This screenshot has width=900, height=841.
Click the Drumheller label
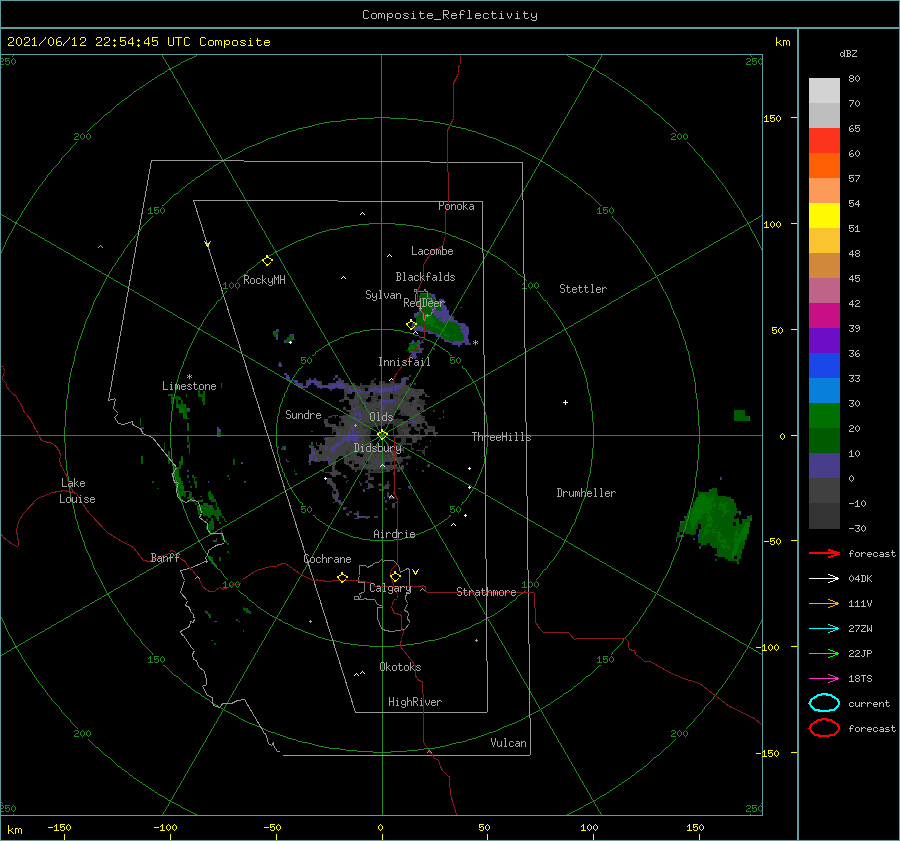(586, 493)
